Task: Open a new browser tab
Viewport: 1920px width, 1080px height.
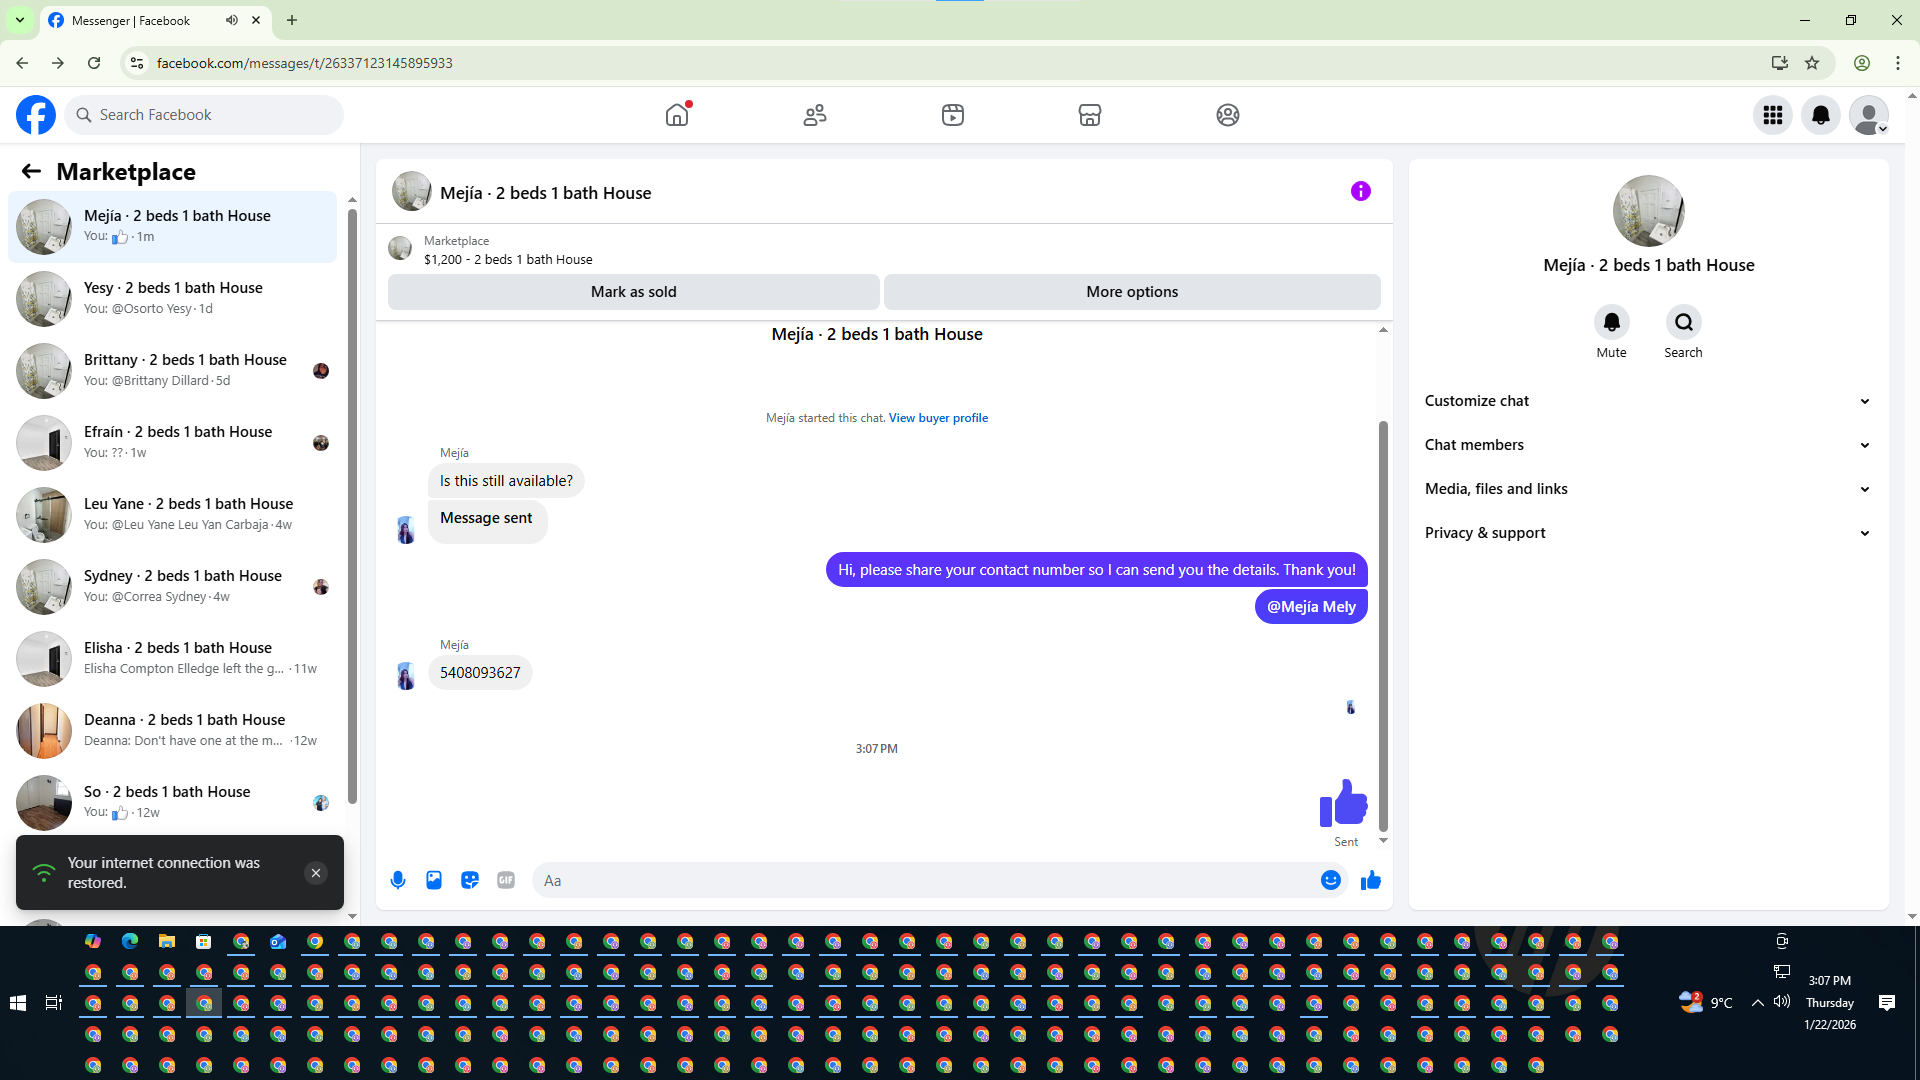Action: click(292, 20)
